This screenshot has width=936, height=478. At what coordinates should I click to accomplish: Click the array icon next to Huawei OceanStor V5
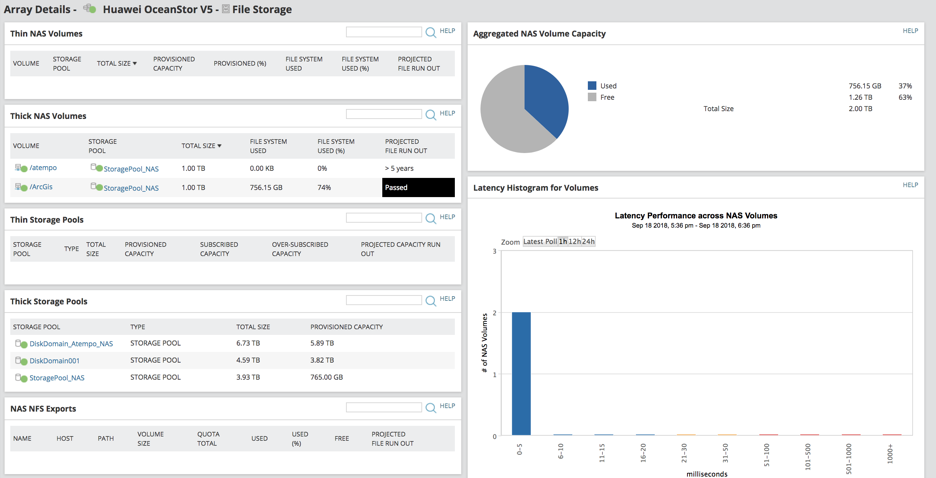[90, 9]
